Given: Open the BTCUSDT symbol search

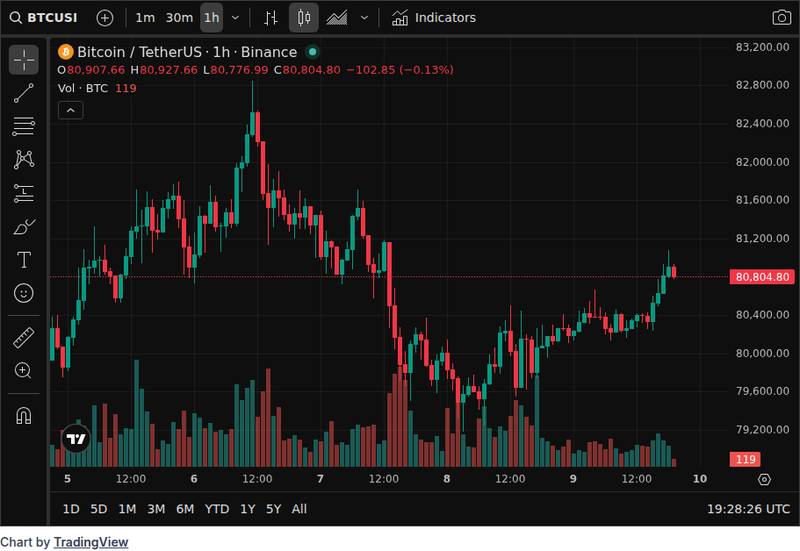Looking at the screenshot, I should [44, 18].
